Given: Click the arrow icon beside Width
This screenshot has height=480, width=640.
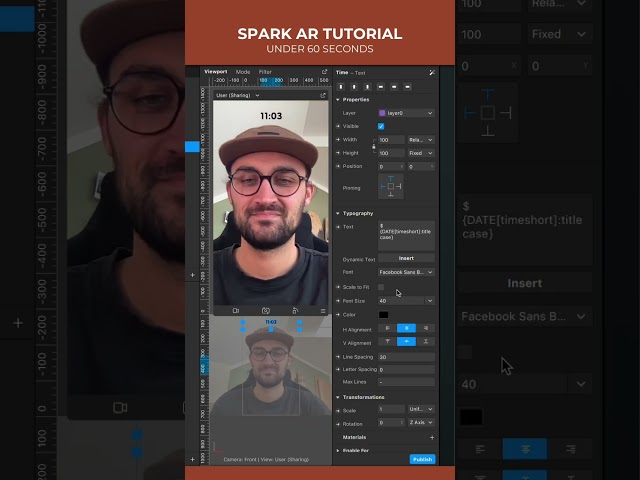Looking at the screenshot, I should pos(338,140).
